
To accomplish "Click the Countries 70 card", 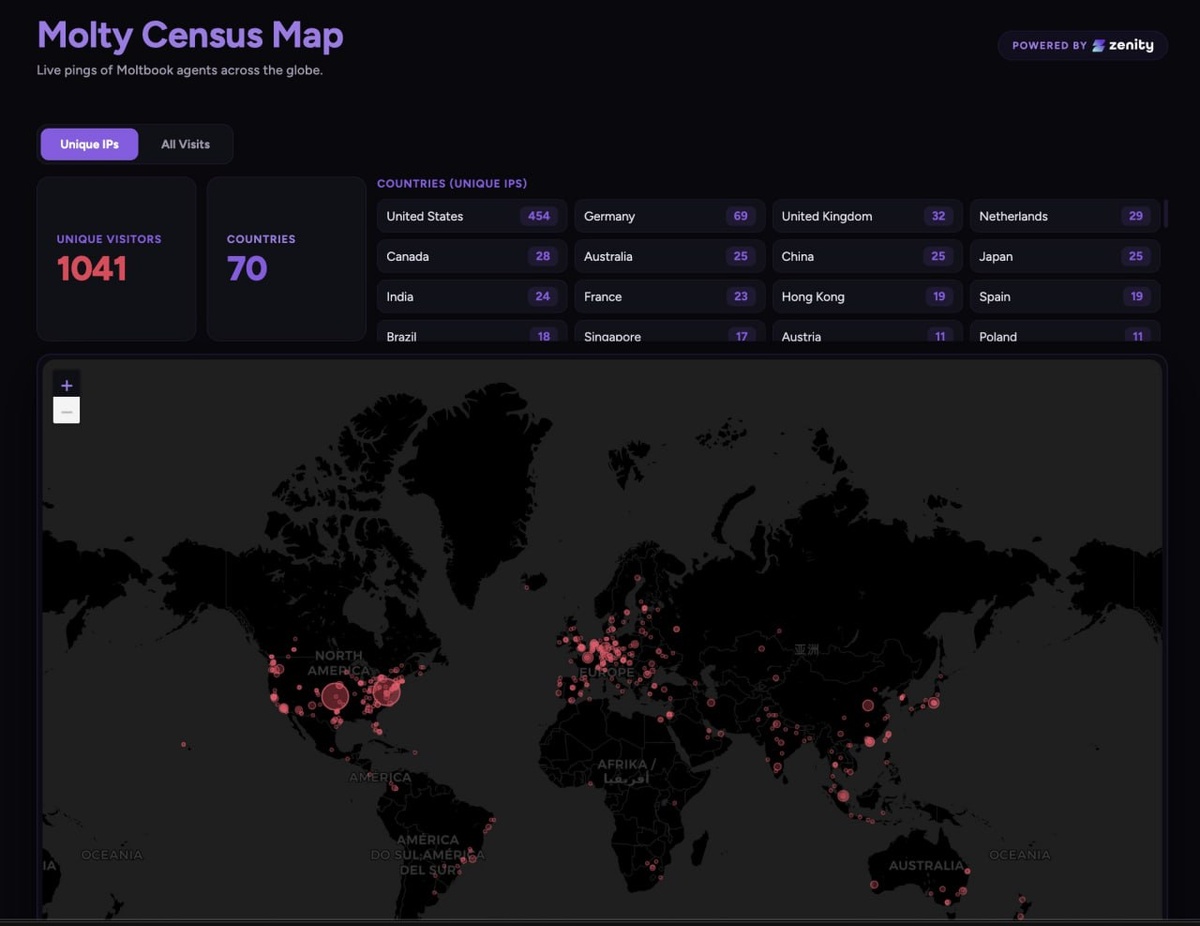I will [x=286, y=259].
